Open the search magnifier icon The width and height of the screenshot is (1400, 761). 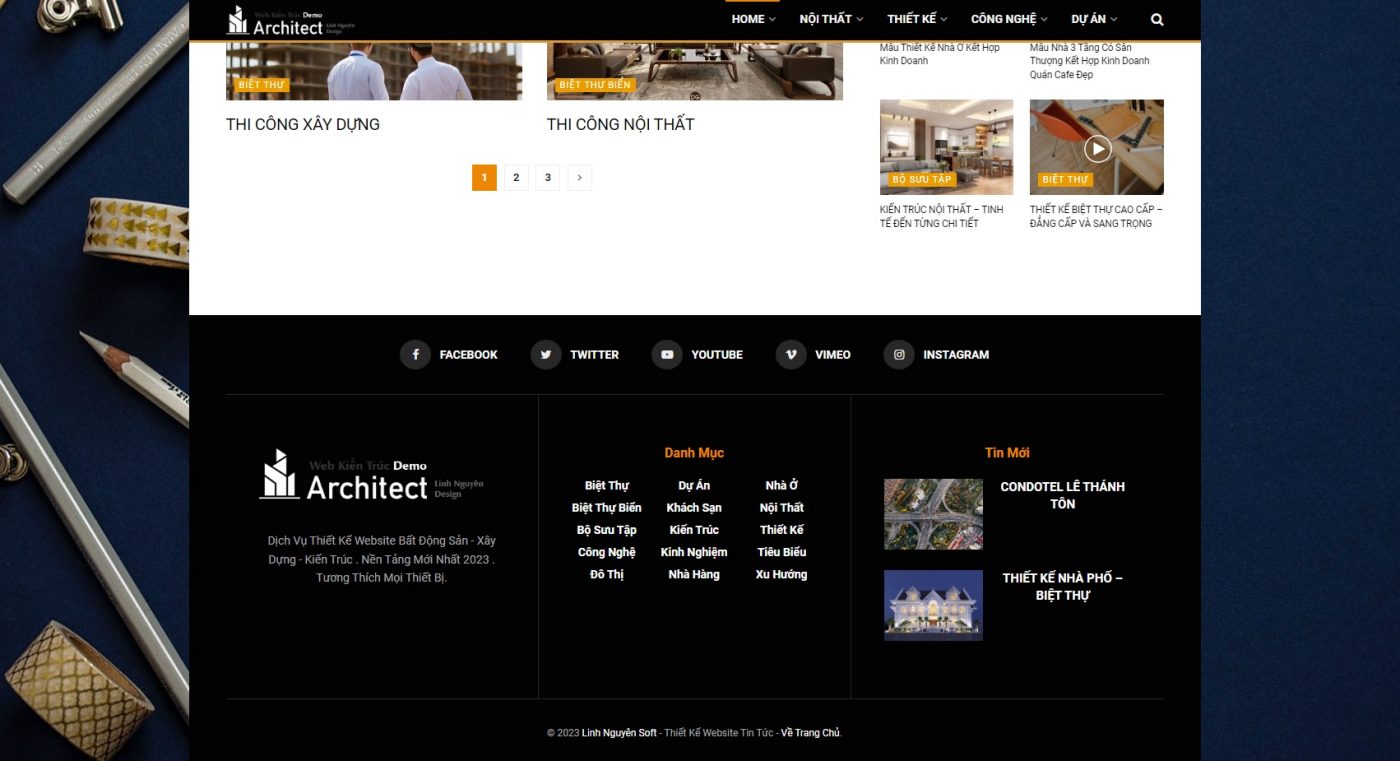tap(1157, 19)
